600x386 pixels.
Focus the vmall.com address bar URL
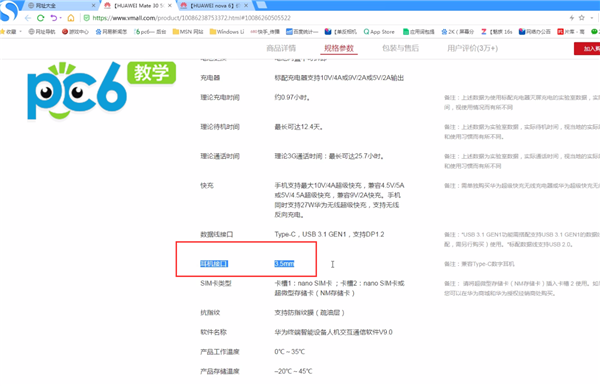pyautogui.click(x=191, y=18)
